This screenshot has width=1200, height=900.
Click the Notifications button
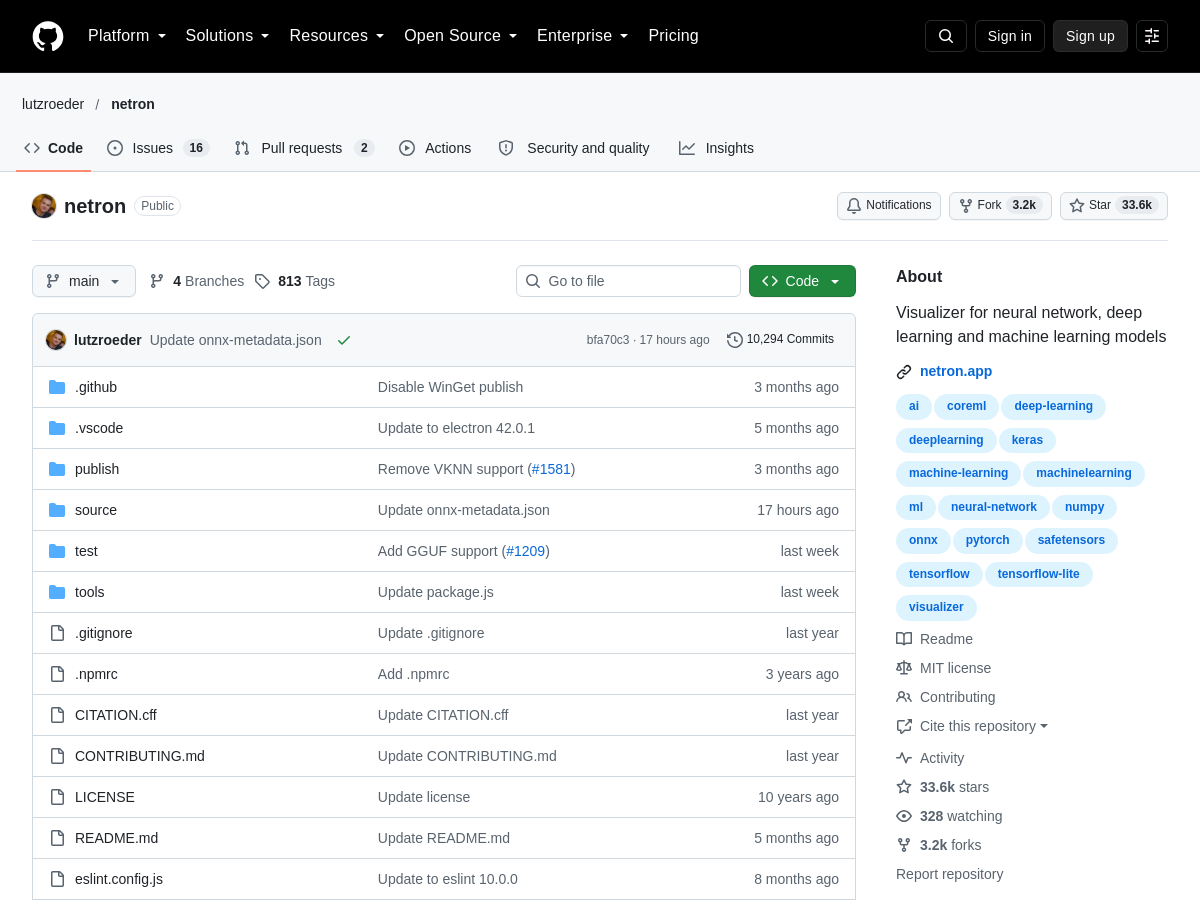coord(889,206)
